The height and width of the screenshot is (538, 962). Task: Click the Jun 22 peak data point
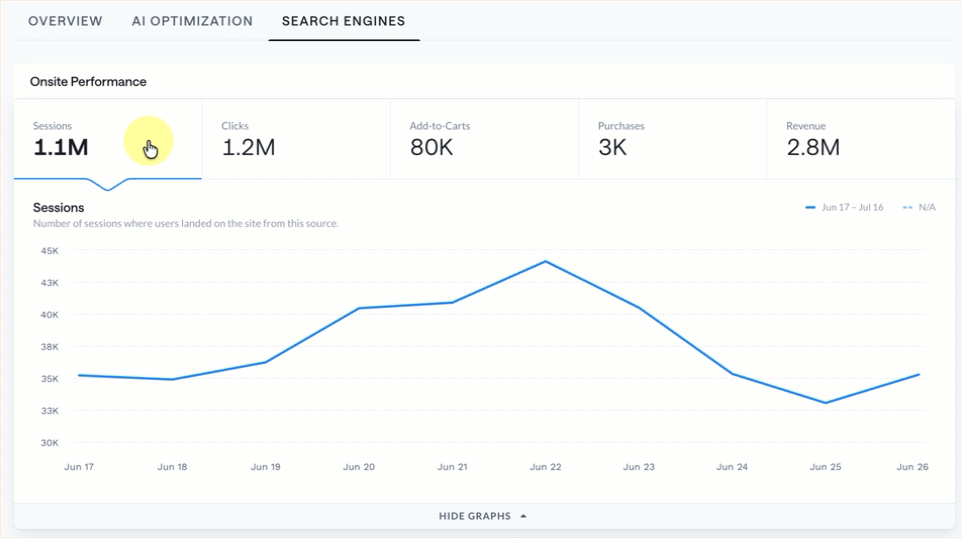[545, 262]
